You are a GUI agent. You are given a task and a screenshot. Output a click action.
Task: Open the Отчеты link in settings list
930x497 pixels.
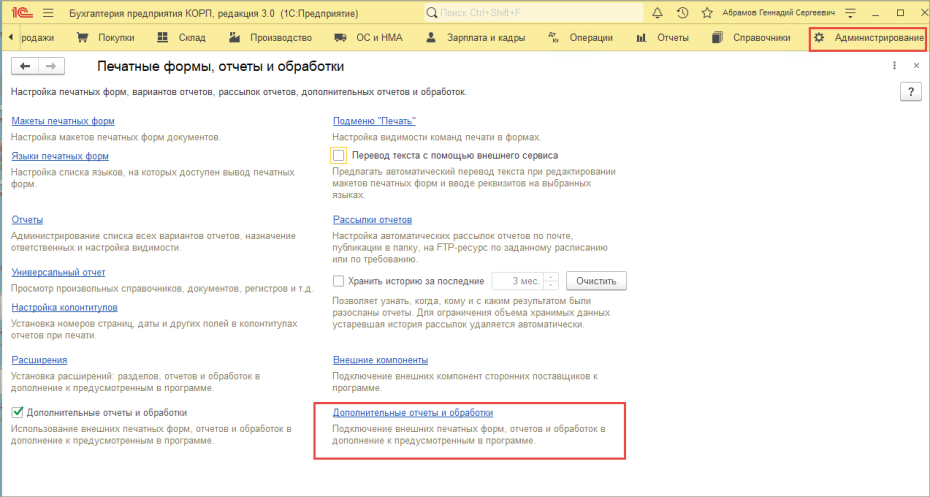[x=27, y=219]
